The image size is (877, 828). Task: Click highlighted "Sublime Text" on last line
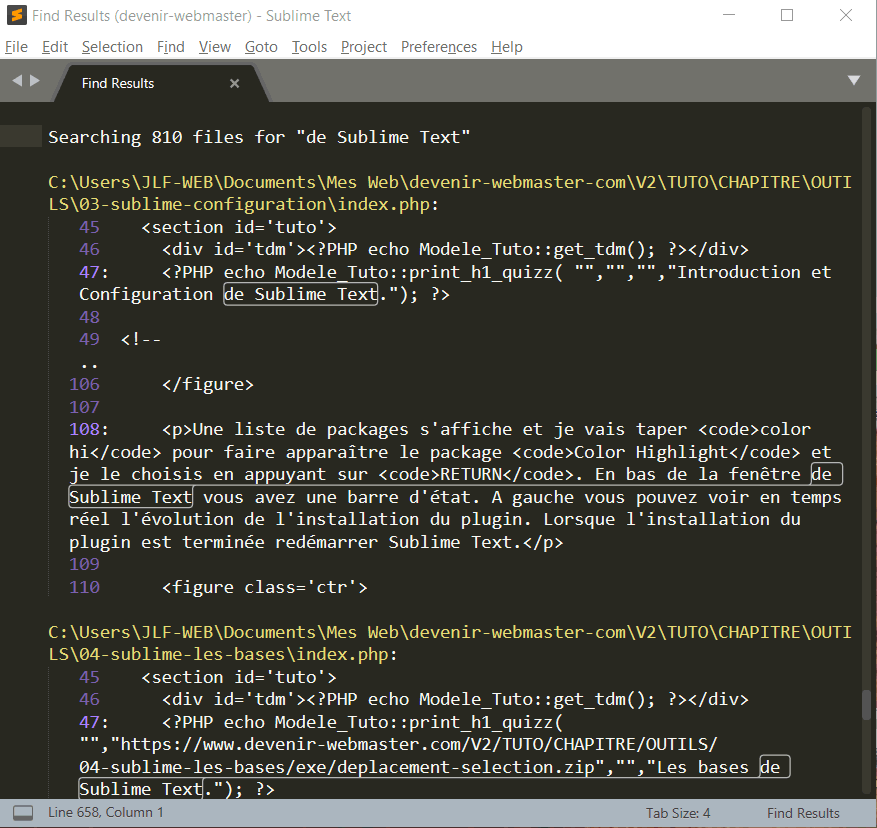[x=140, y=789]
